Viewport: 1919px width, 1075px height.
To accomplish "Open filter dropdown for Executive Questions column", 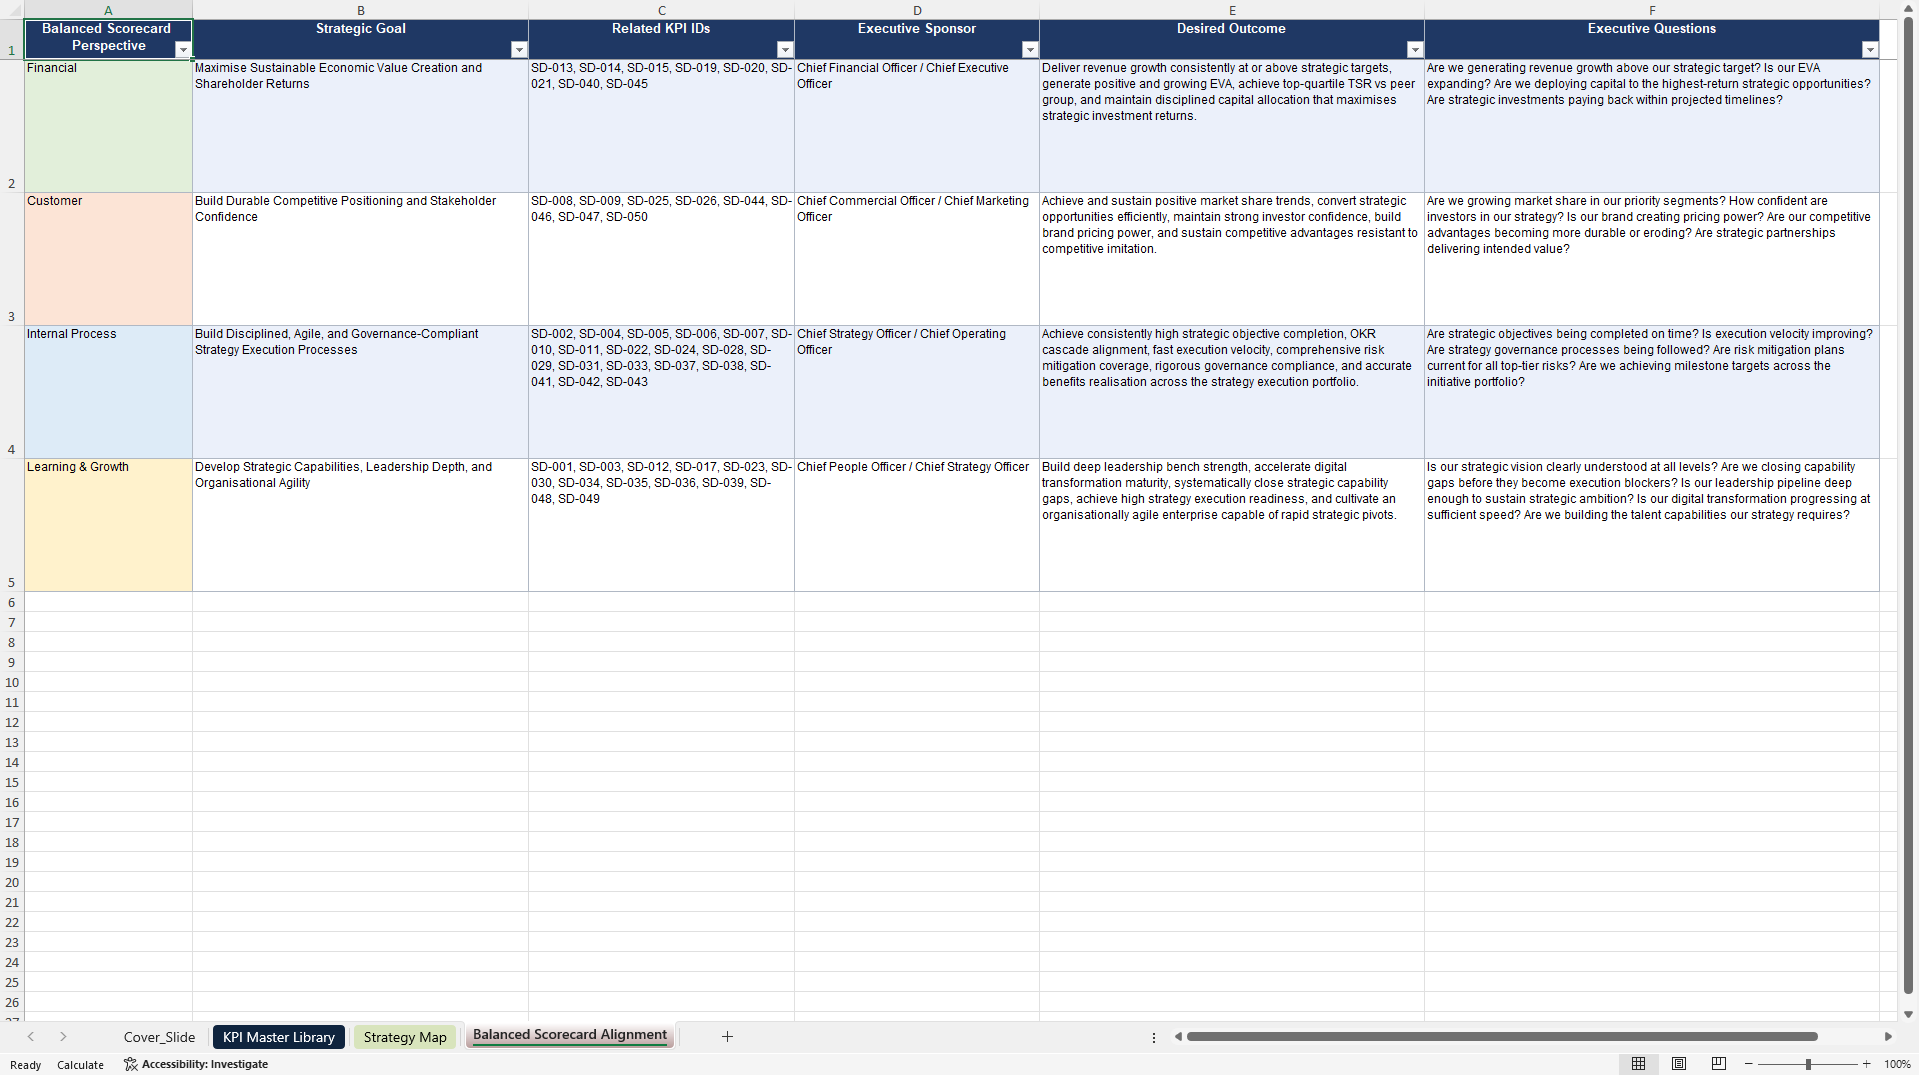I will [1870, 50].
